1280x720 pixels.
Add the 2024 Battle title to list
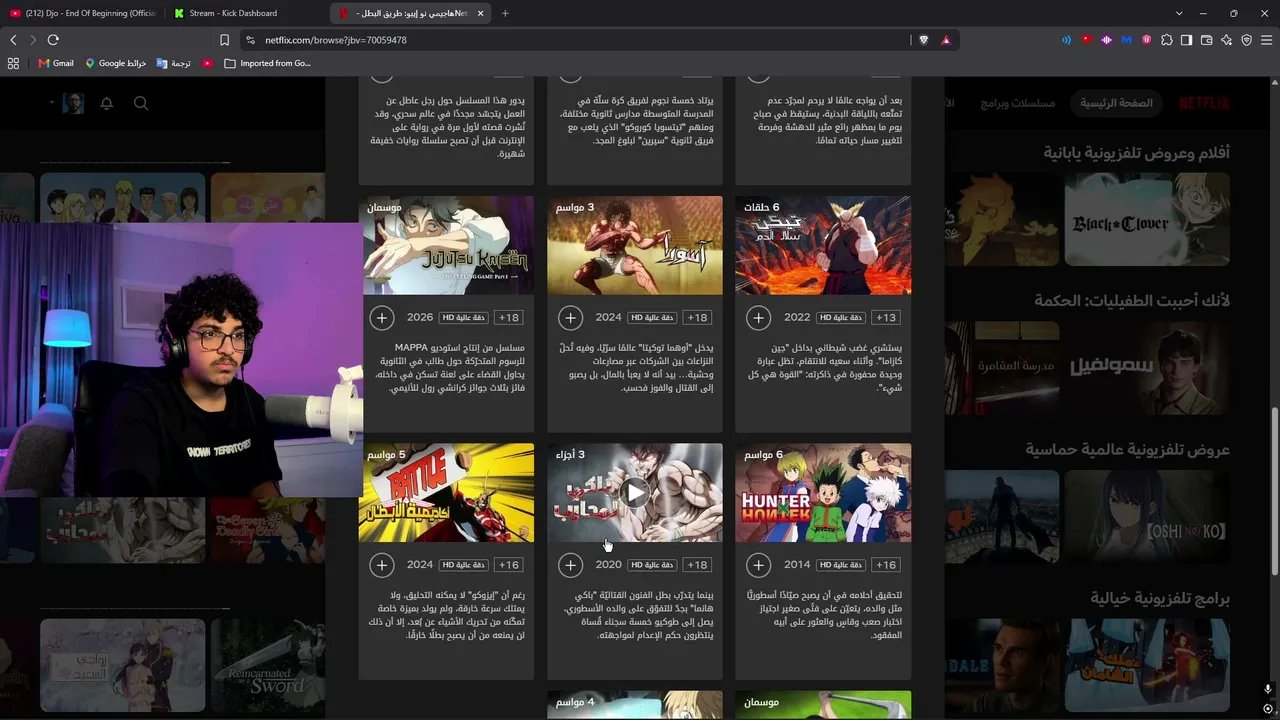click(382, 565)
